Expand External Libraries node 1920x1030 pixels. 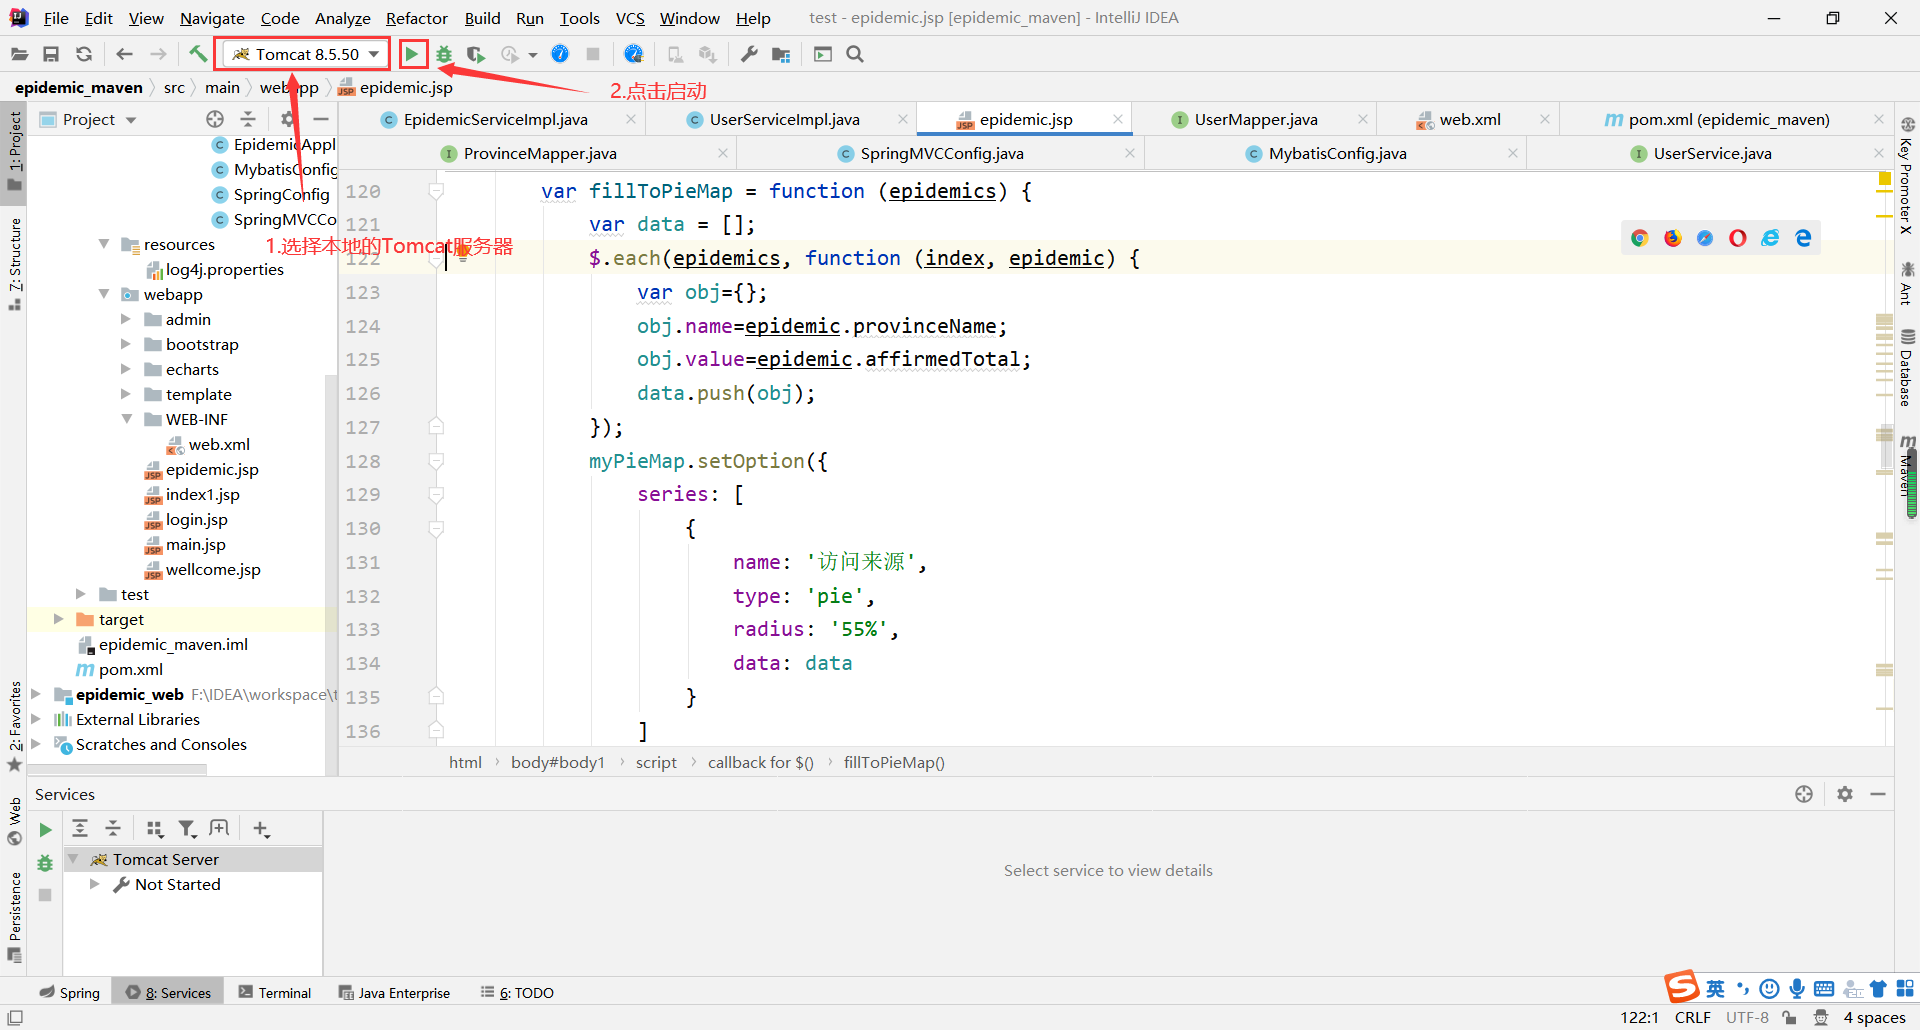click(x=36, y=719)
